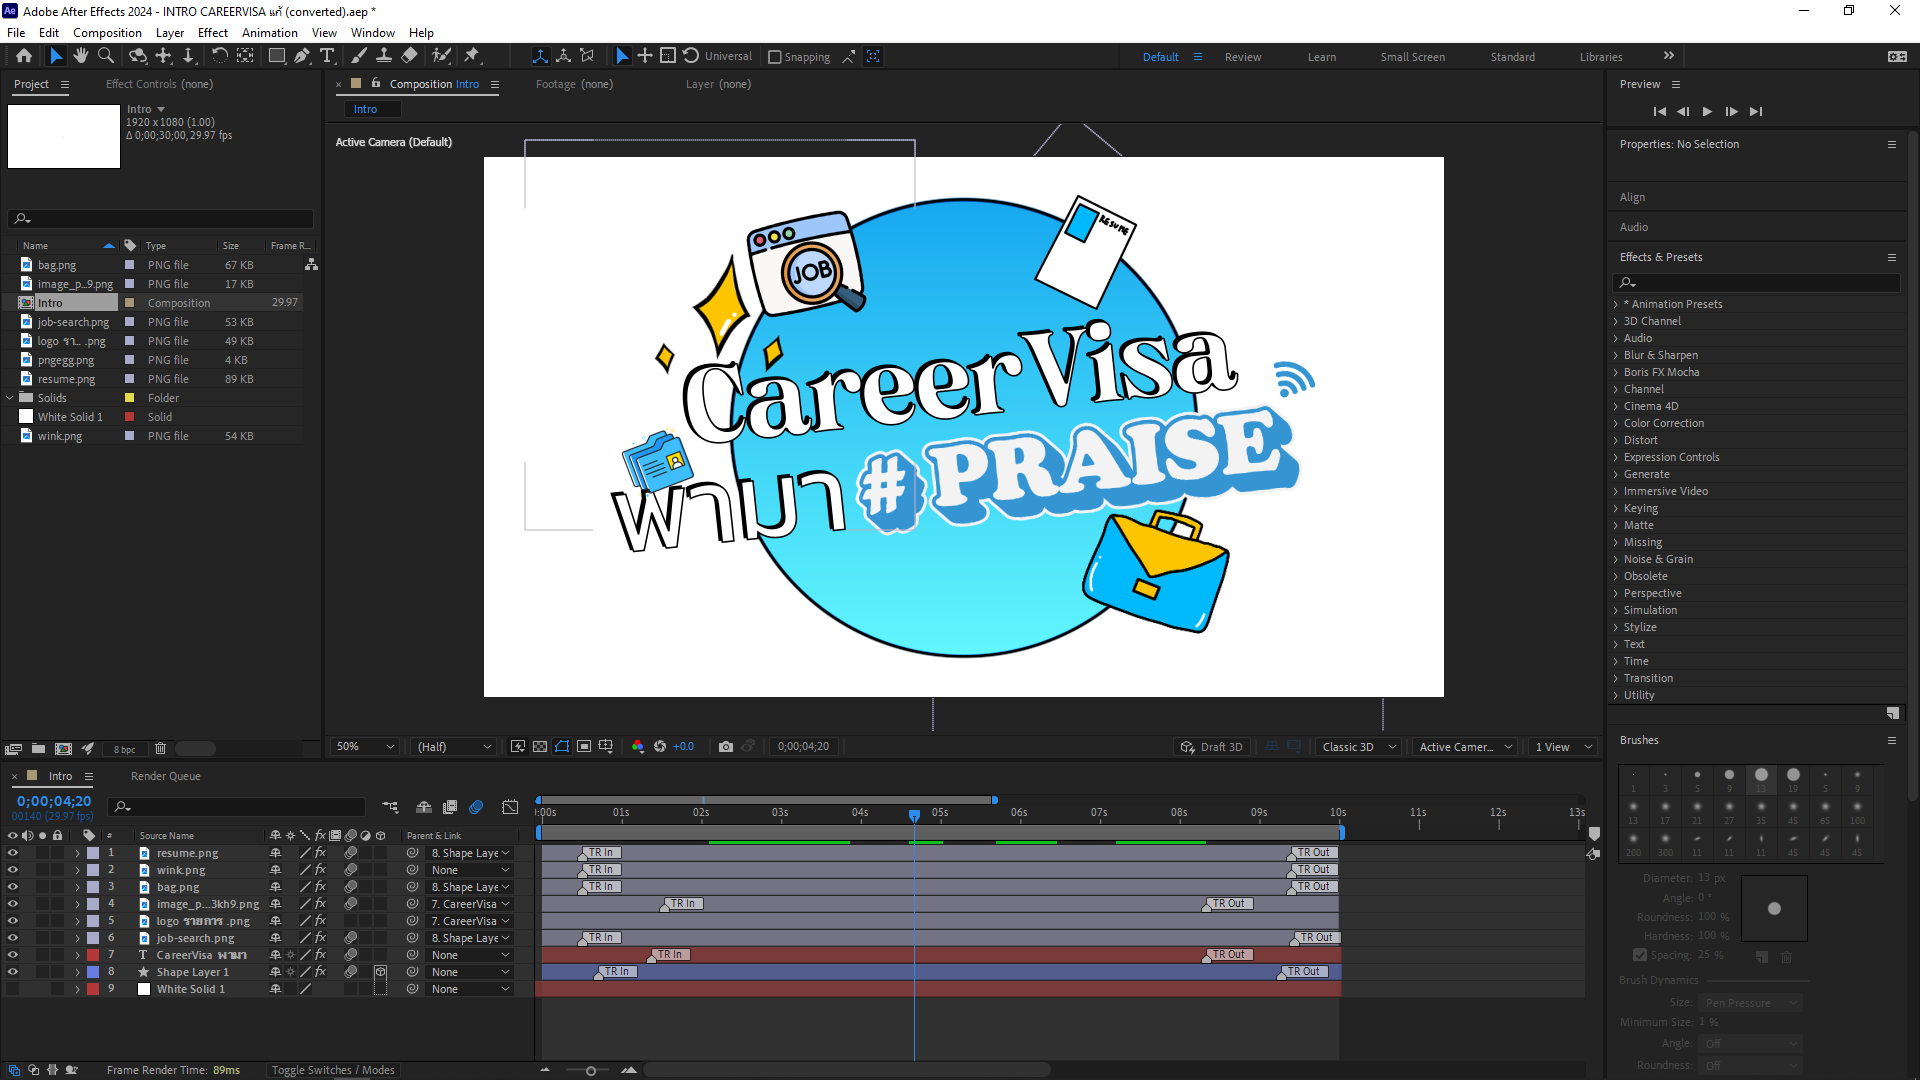Select the Eraser tool
The height and width of the screenshot is (1080, 1920).
pyautogui.click(x=409, y=56)
